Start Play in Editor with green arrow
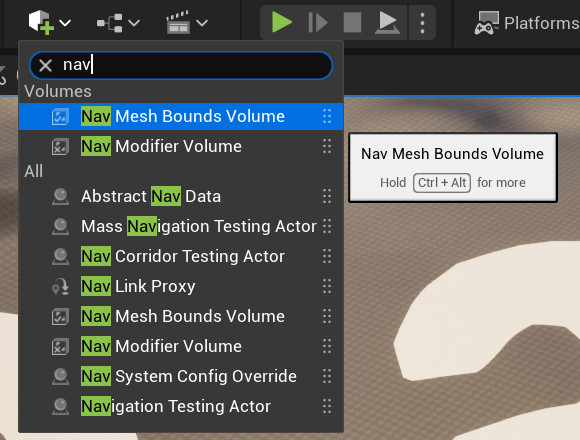The height and width of the screenshot is (440, 580). click(281, 22)
